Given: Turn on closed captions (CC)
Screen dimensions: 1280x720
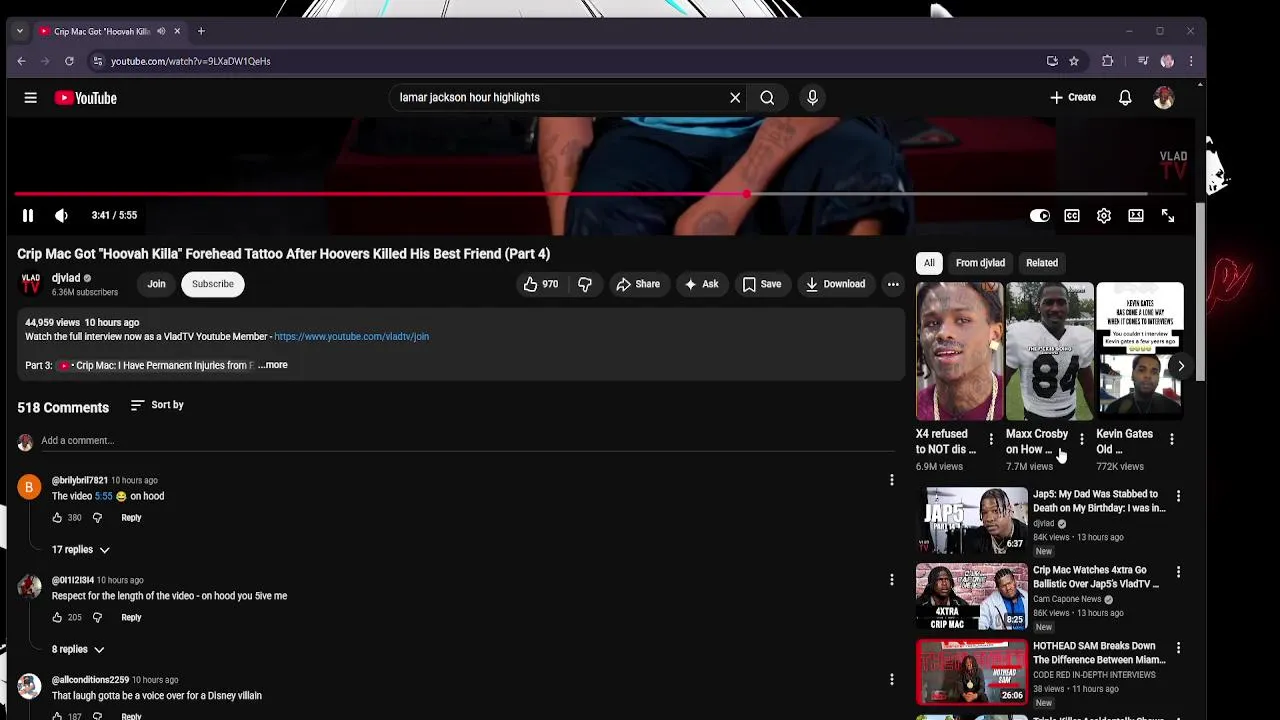Looking at the screenshot, I should pos(1072,216).
